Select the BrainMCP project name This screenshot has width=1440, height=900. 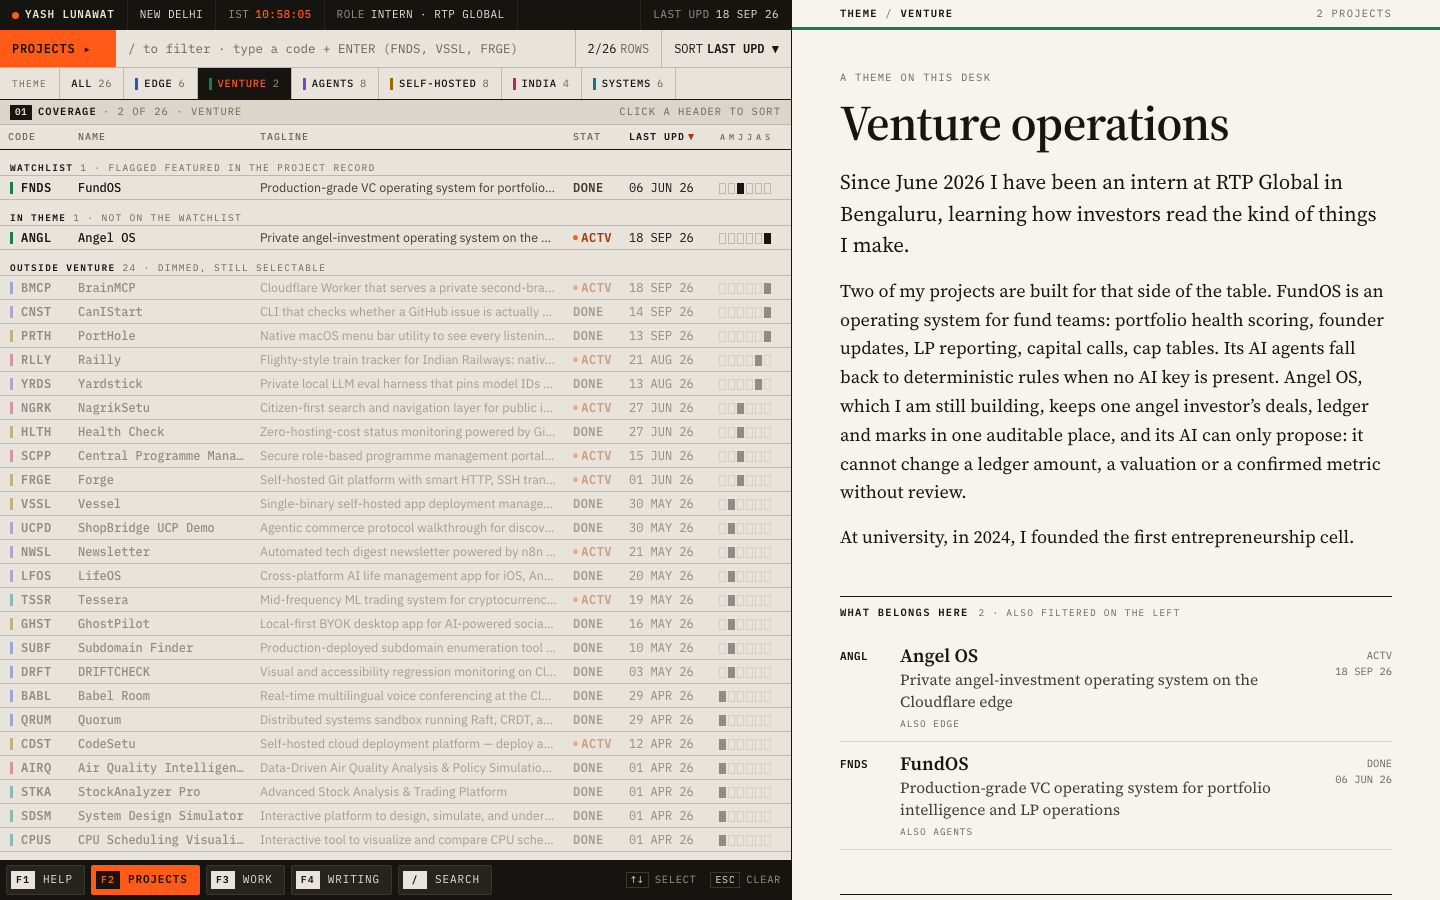pyautogui.click(x=107, y=288)
